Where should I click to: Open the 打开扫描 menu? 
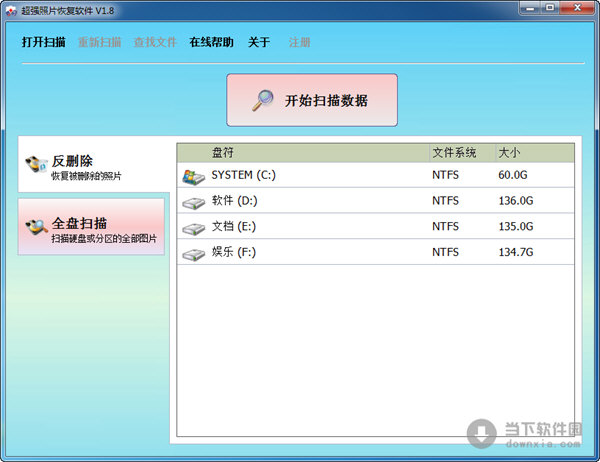(x=46, y=42)
